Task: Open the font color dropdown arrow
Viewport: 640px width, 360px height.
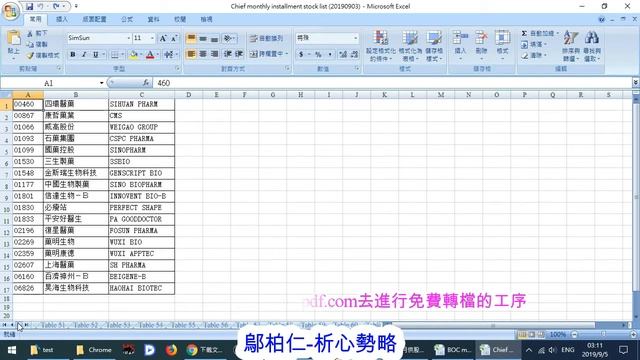Action: pyautogui.click(x=158, y=54)
